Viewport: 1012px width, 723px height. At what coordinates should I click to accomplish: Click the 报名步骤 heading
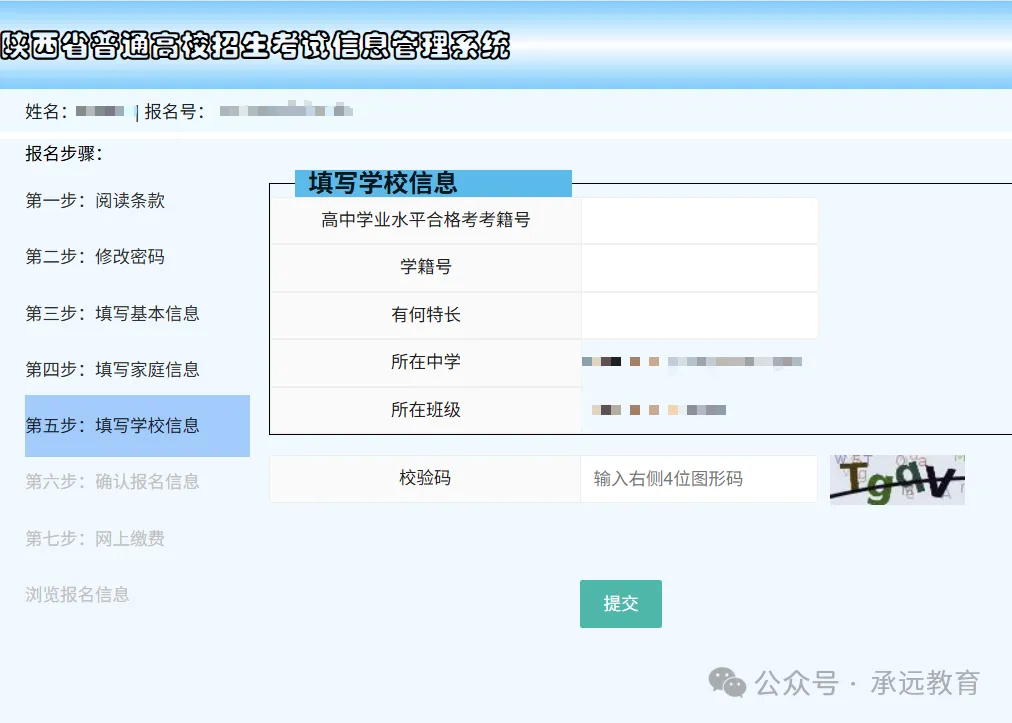(64, 154)
